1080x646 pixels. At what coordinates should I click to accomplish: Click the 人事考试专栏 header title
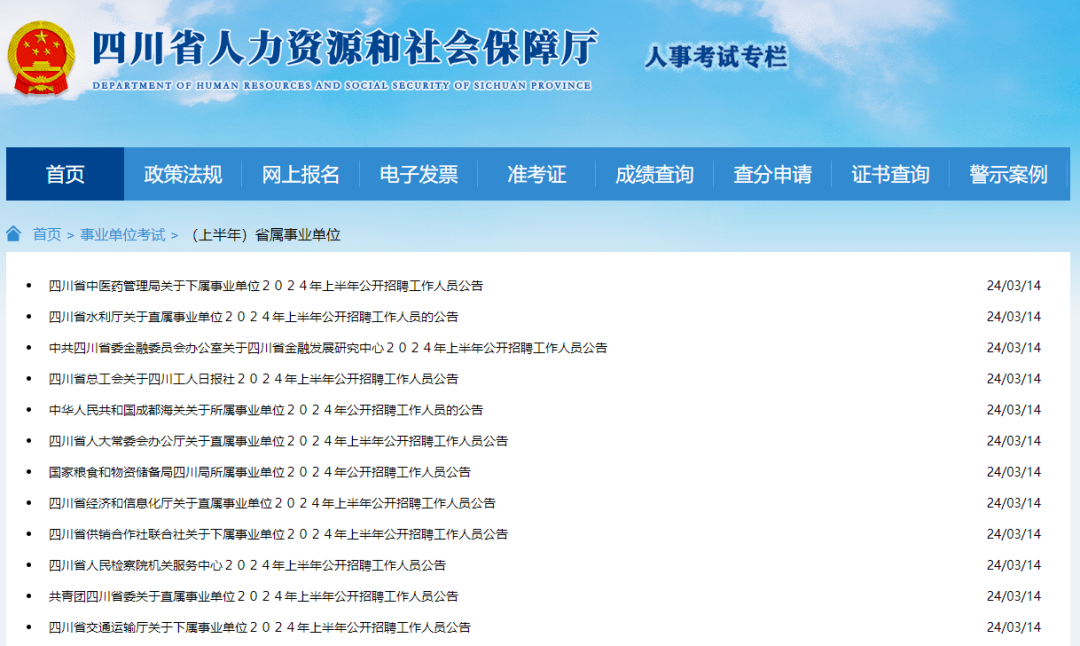[716, 57]
